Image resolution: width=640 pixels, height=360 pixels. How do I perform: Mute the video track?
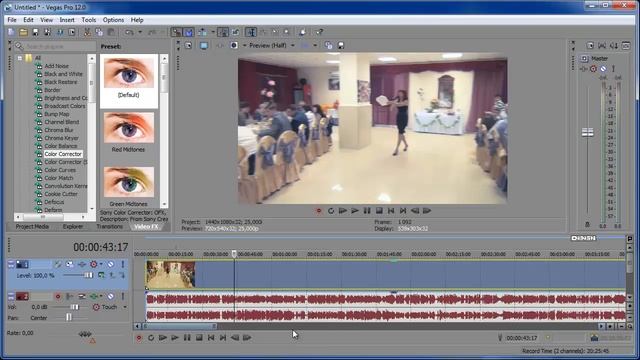coord(111,264)
